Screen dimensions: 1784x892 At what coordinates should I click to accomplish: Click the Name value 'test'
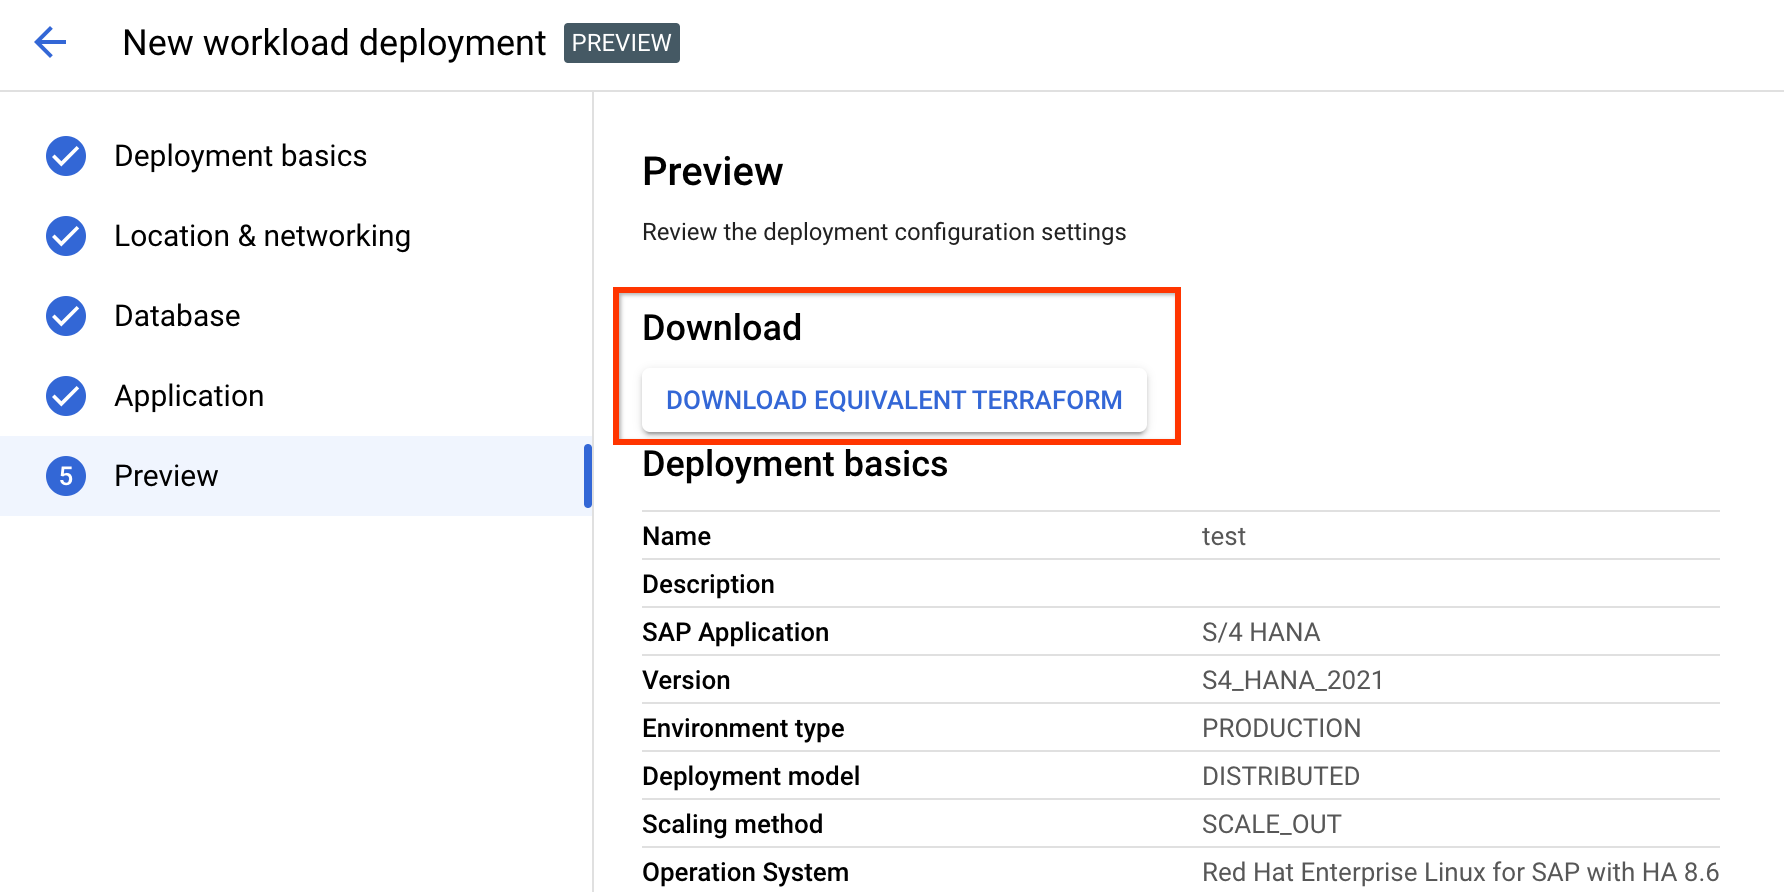1223,537
